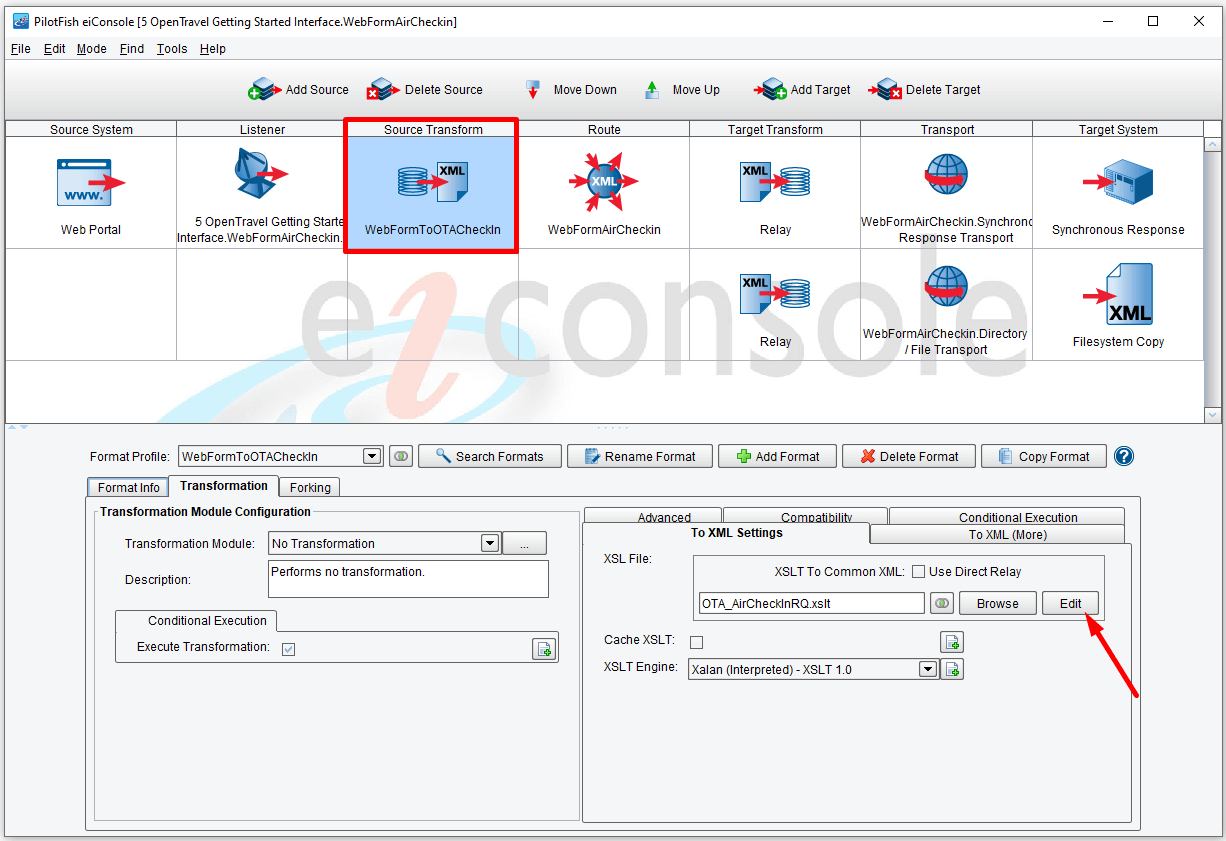Select the Listener satellite dish icon

pyautogui.click(x=261, y=174)
